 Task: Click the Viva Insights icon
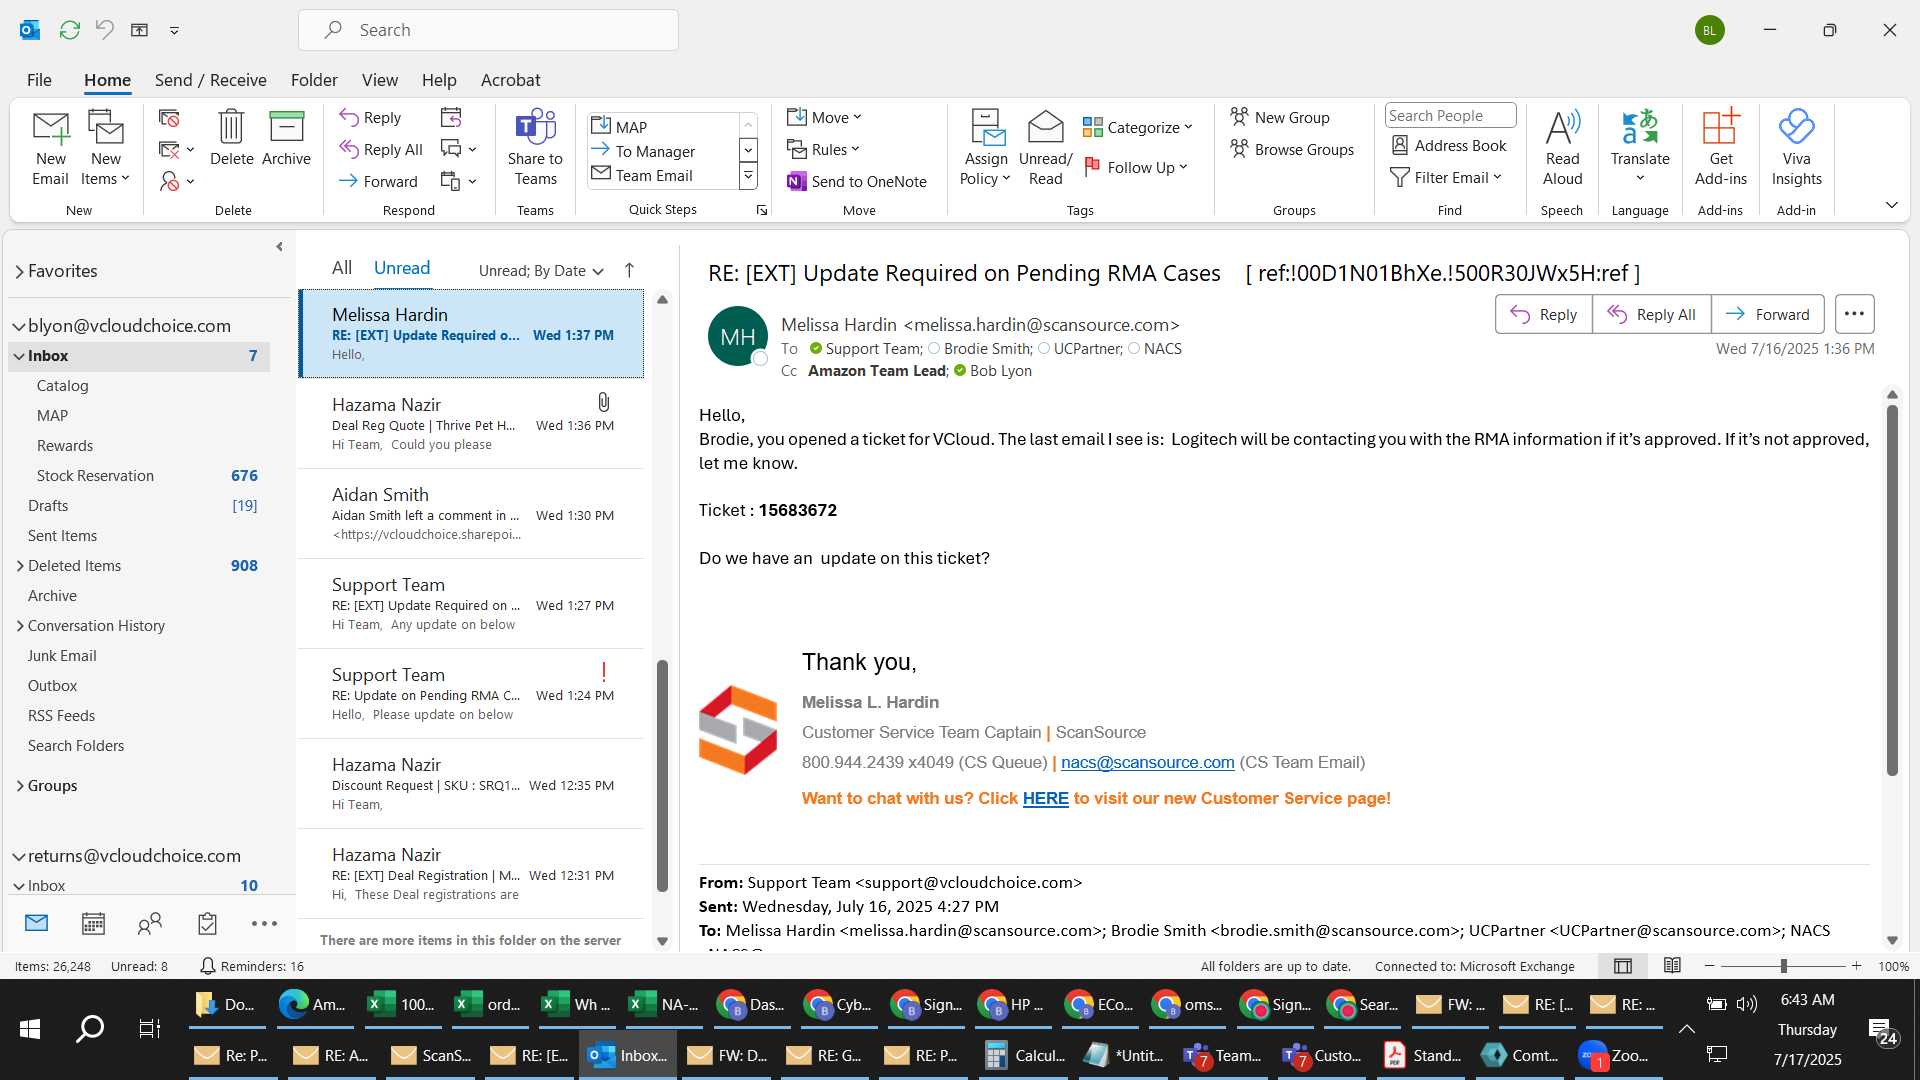[x=1796, y=148]
